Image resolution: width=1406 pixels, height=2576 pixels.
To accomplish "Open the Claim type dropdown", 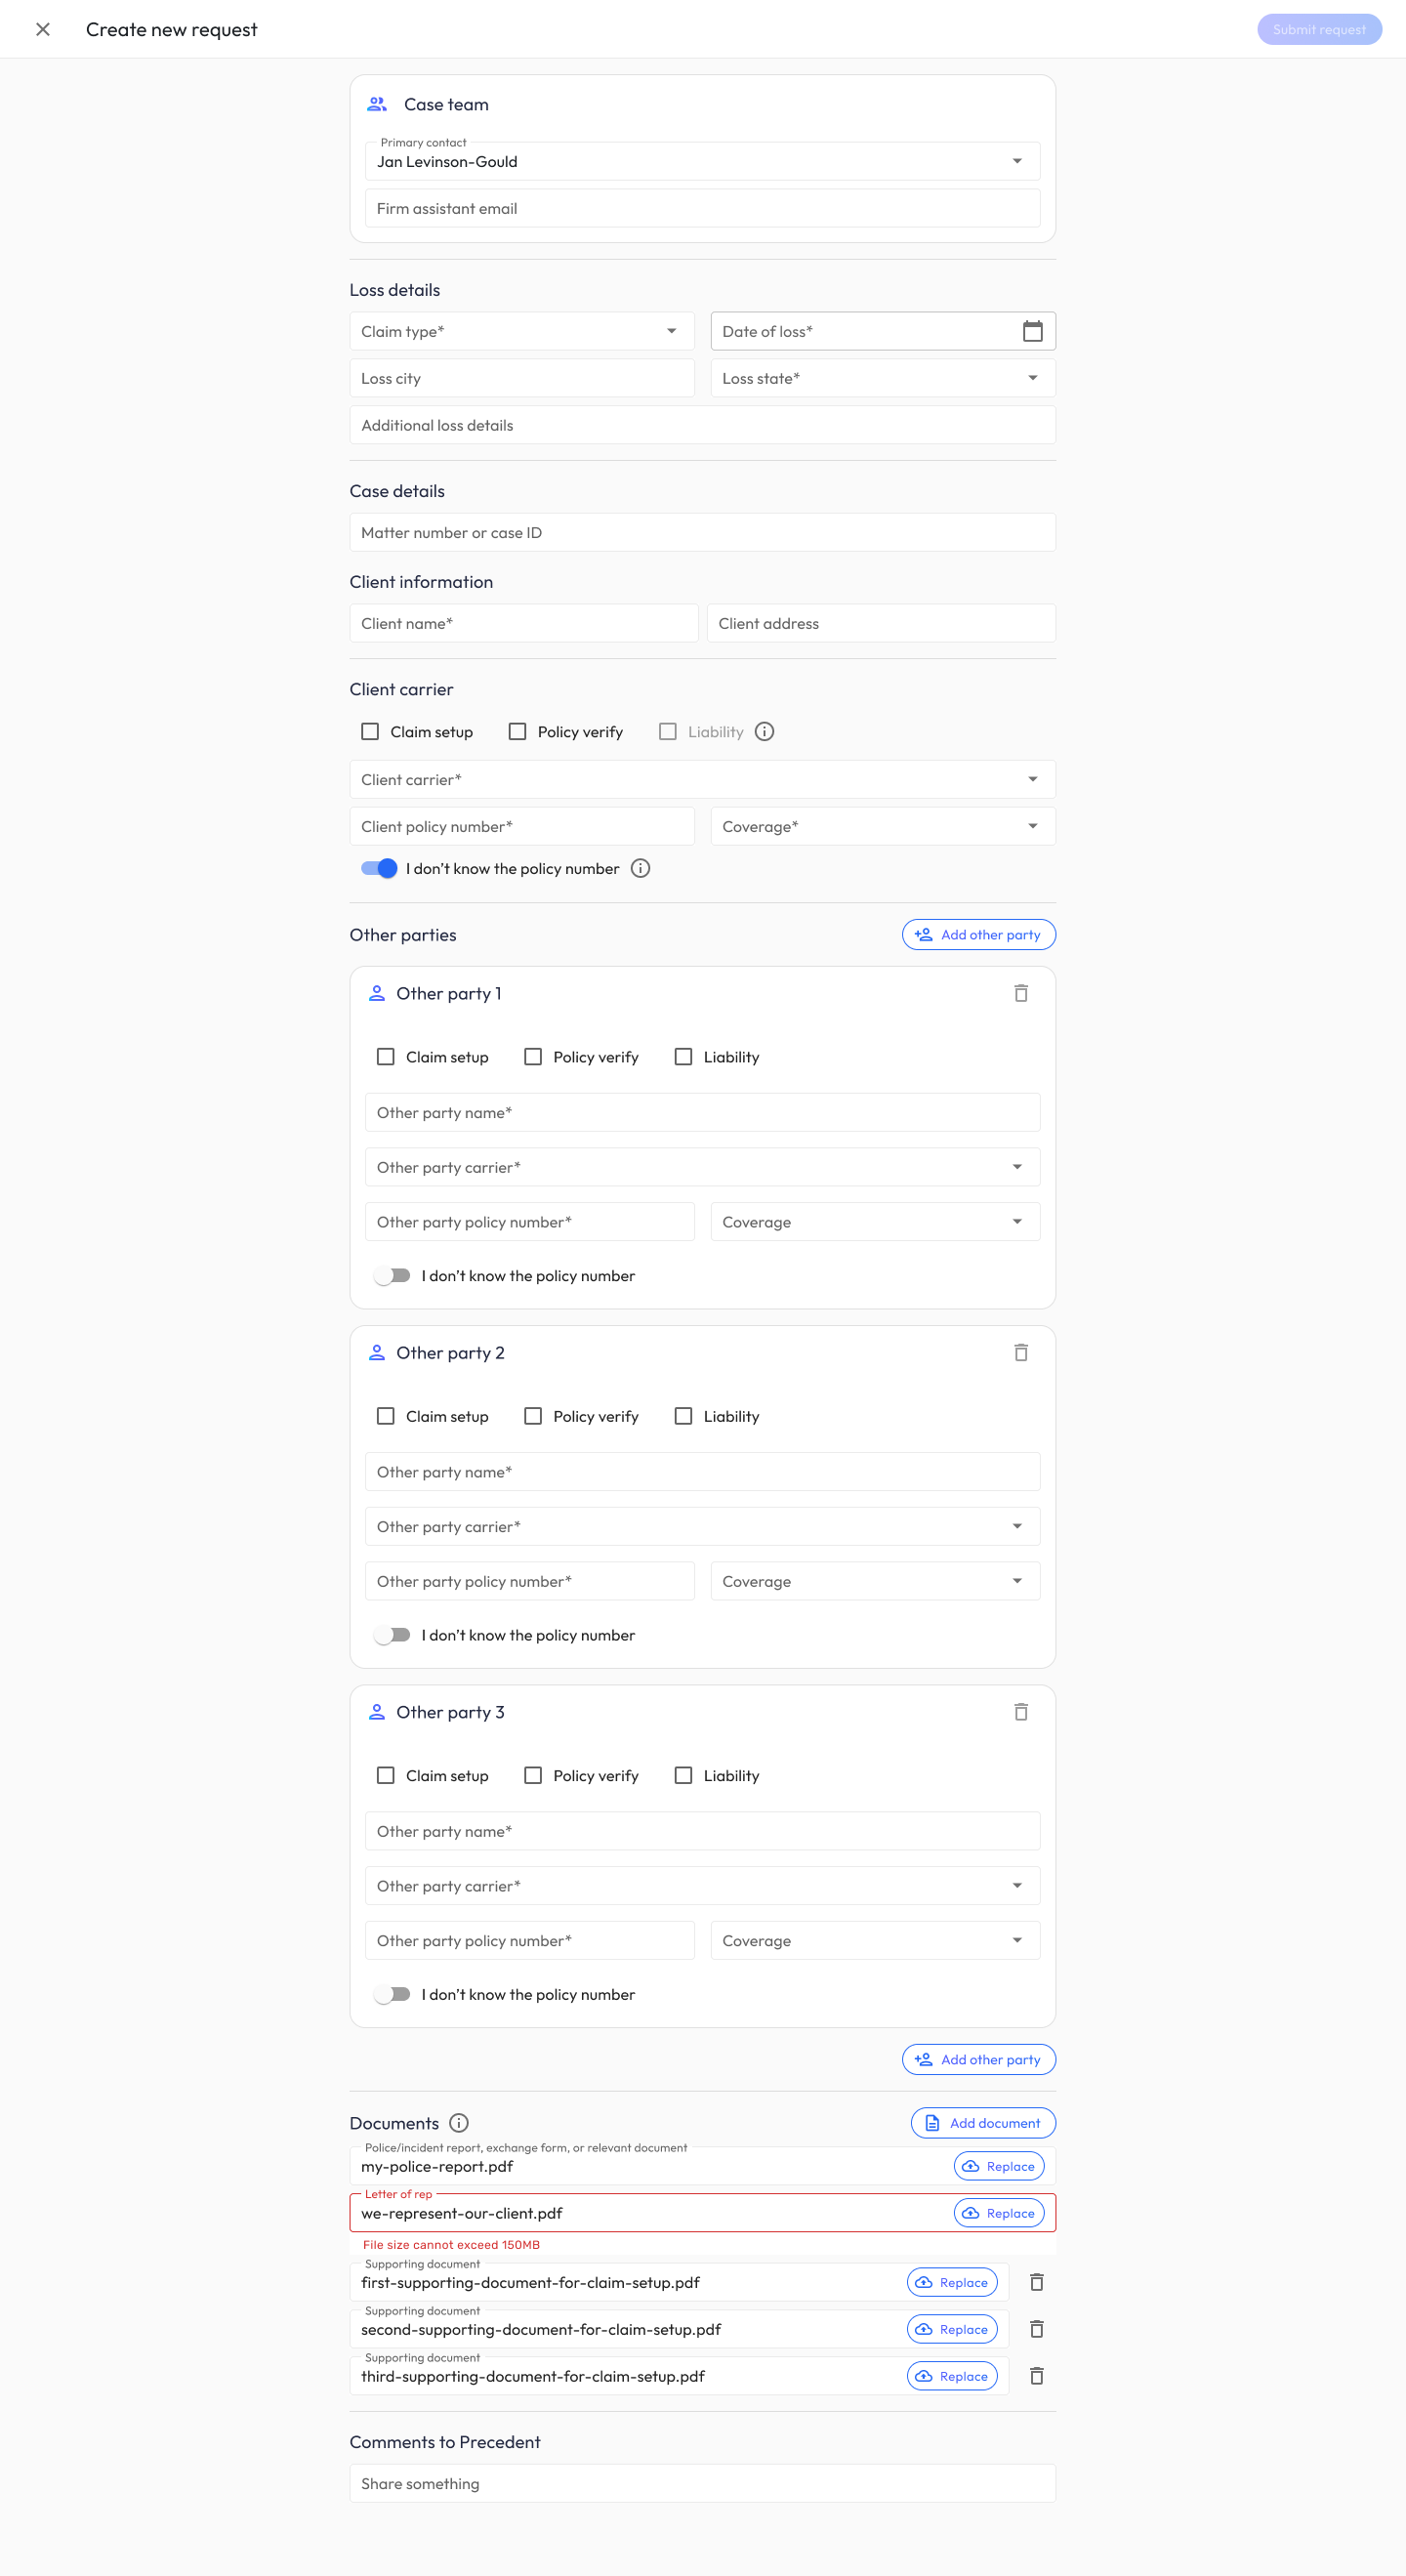I will point(521,331).
